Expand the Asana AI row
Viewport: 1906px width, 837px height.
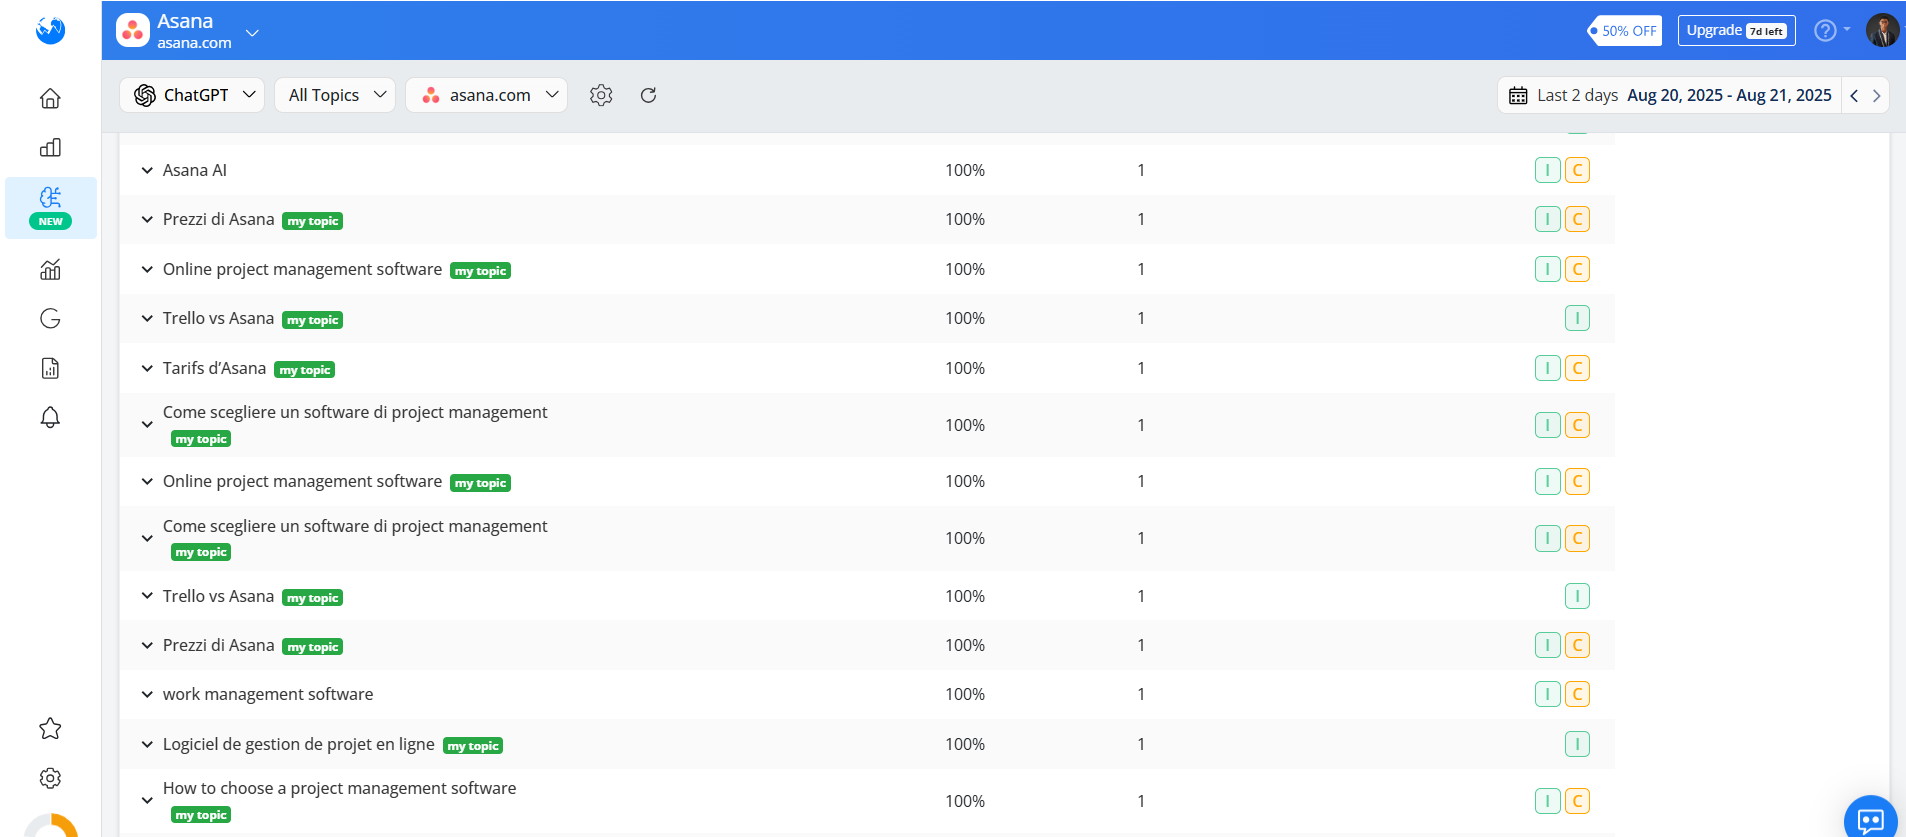pos(147,171)
